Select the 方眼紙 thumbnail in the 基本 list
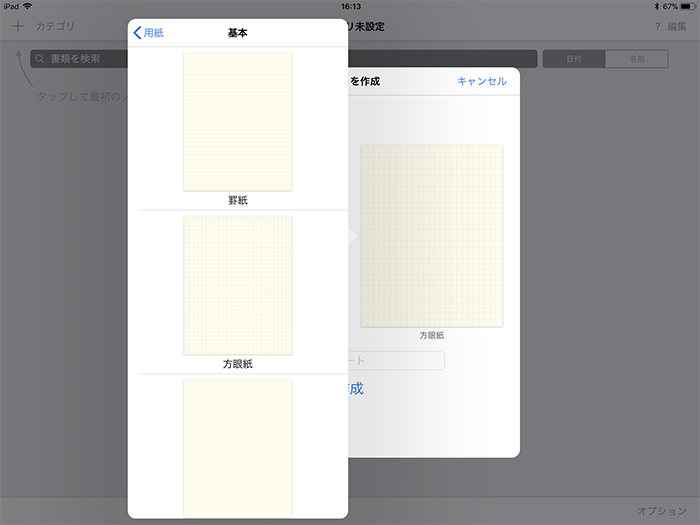Screen dimensions: 700x525 (238, 286)
